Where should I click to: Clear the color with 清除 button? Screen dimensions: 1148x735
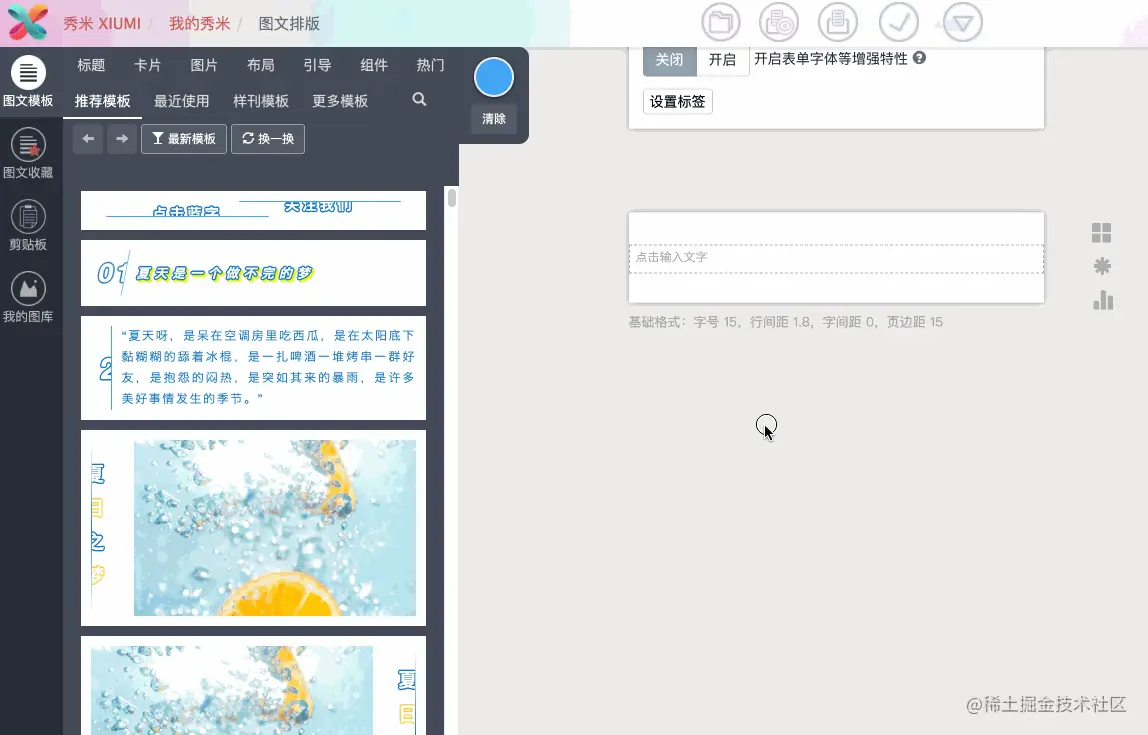coord(493,119)
